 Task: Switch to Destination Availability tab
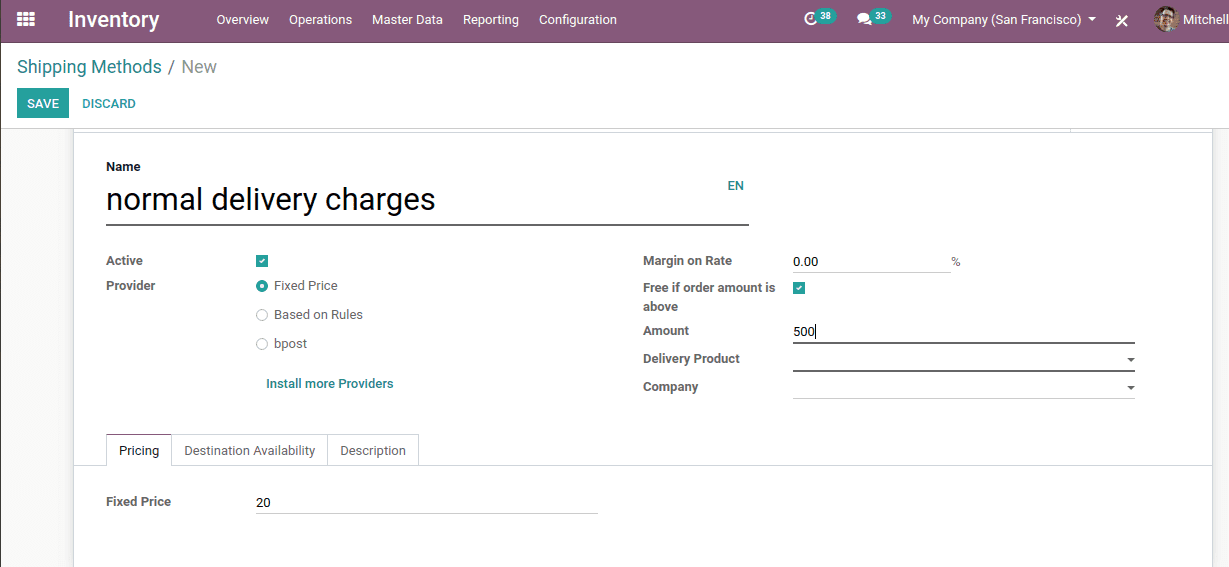tap(250, 450)
